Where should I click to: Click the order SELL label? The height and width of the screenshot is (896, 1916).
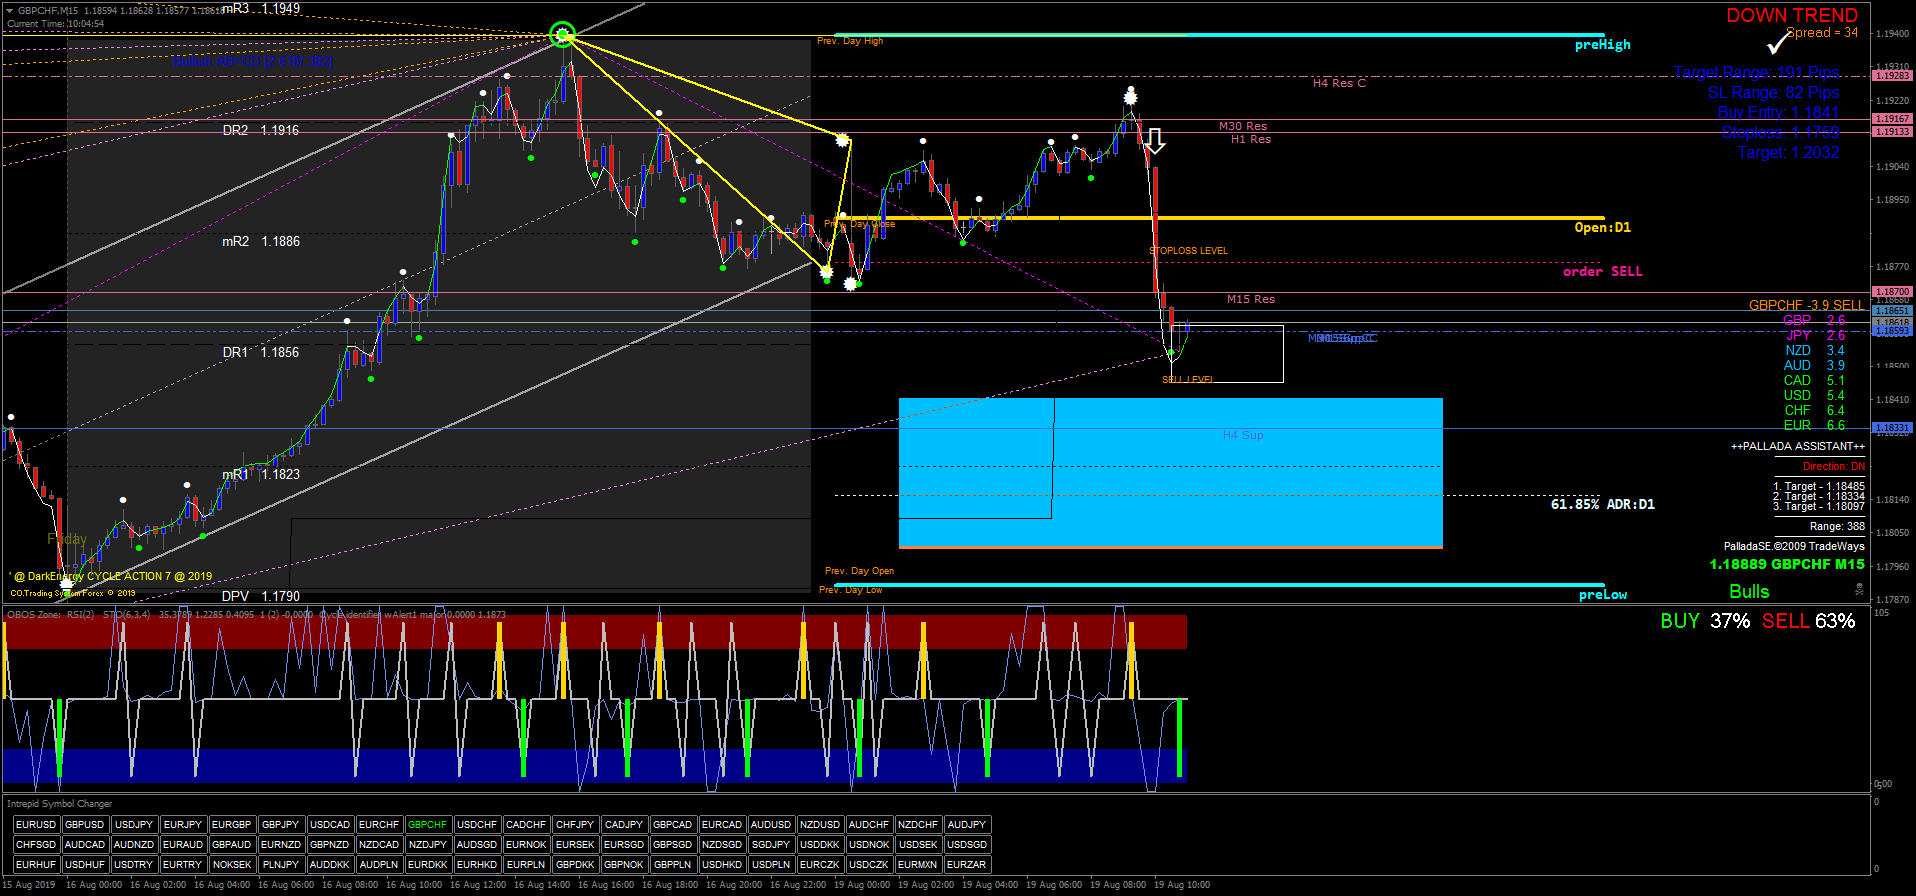coord(1602,271)
